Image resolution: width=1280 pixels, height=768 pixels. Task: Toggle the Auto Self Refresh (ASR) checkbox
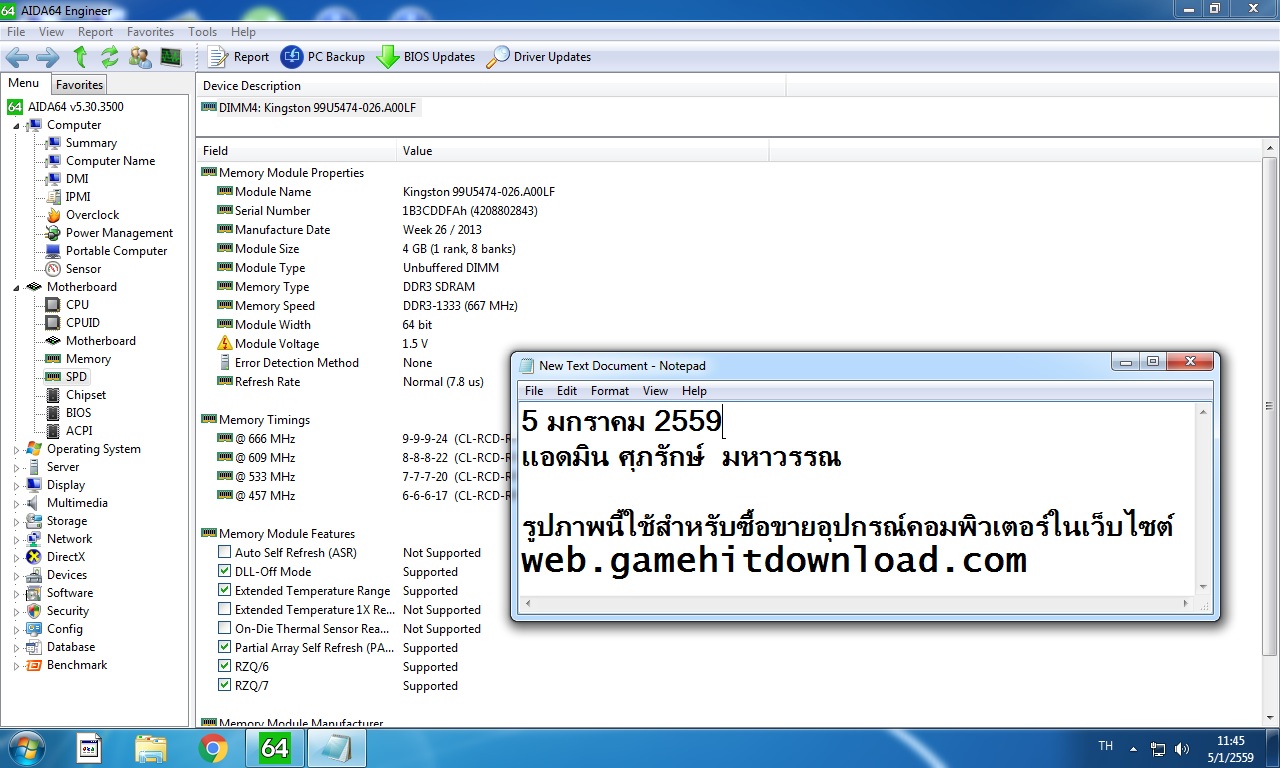click(x=225, y=552)
